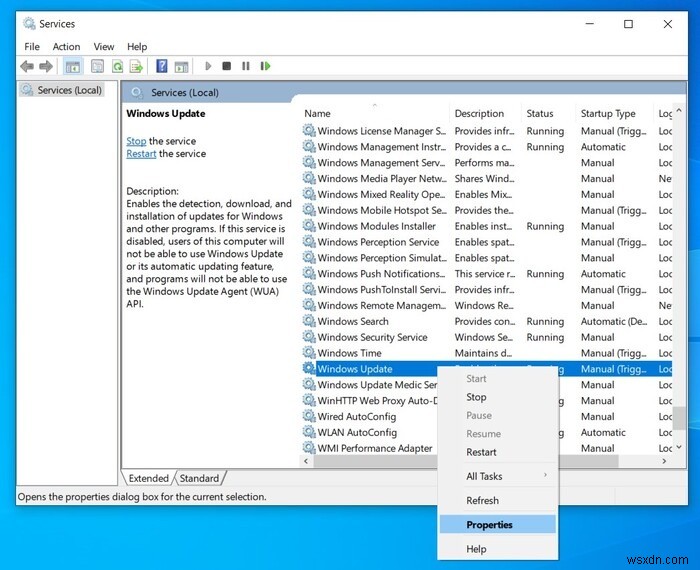The width and height of the screenshot is (700, 570).
Task: Click the Refresh toolbar icon
Action: [x=117, y=66]
